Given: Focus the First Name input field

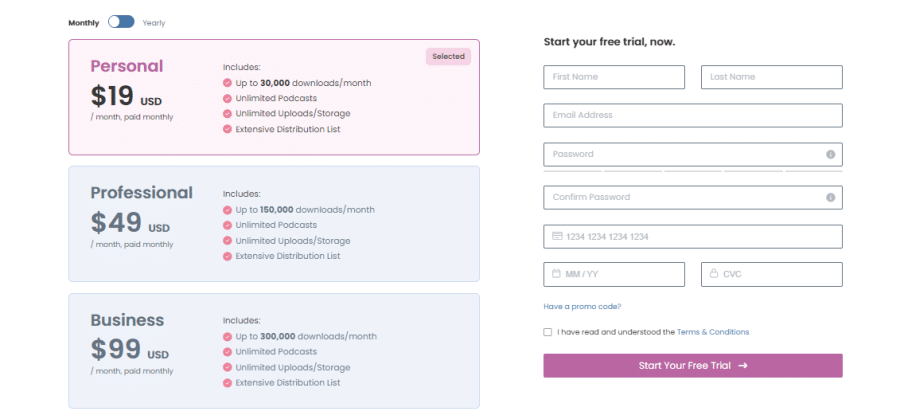Looking at the screenshot, I should 614,77.
